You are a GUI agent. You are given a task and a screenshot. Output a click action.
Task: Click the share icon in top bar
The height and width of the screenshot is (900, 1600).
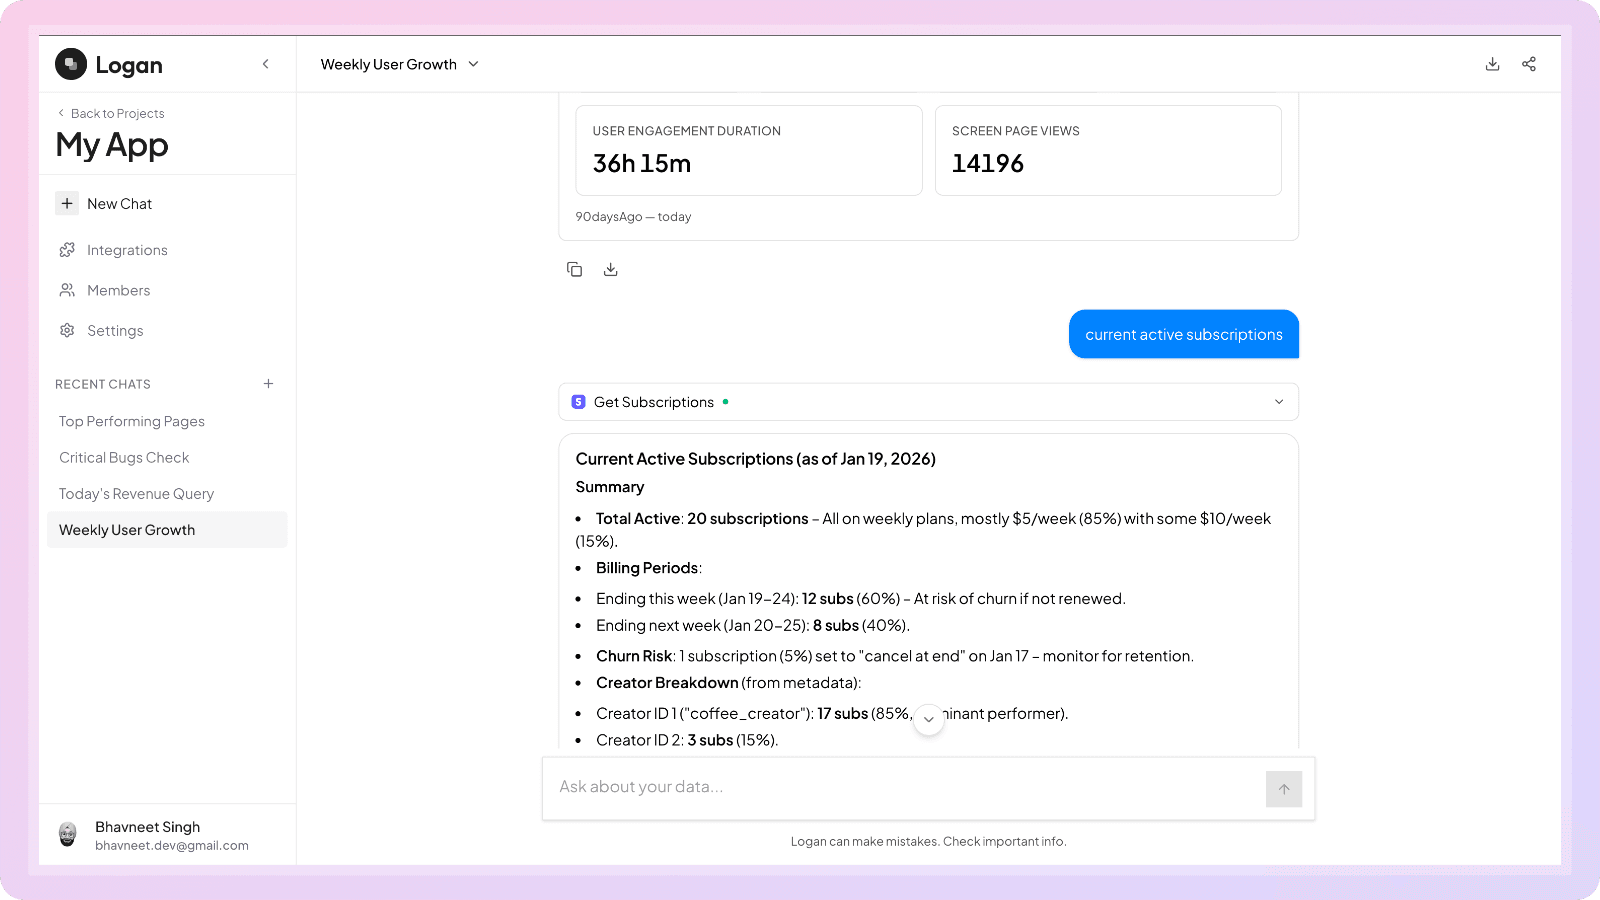tap(1529, 64)
